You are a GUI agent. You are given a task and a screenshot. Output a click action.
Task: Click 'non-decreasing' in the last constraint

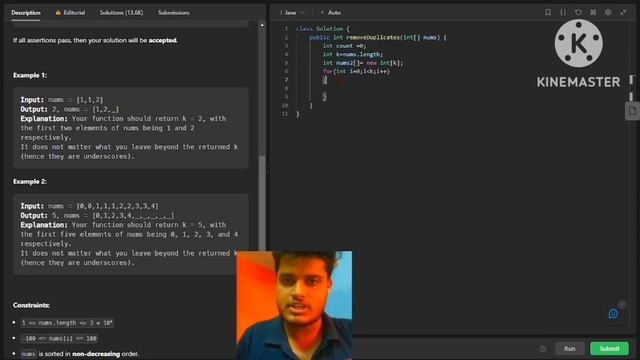point(96,353)
